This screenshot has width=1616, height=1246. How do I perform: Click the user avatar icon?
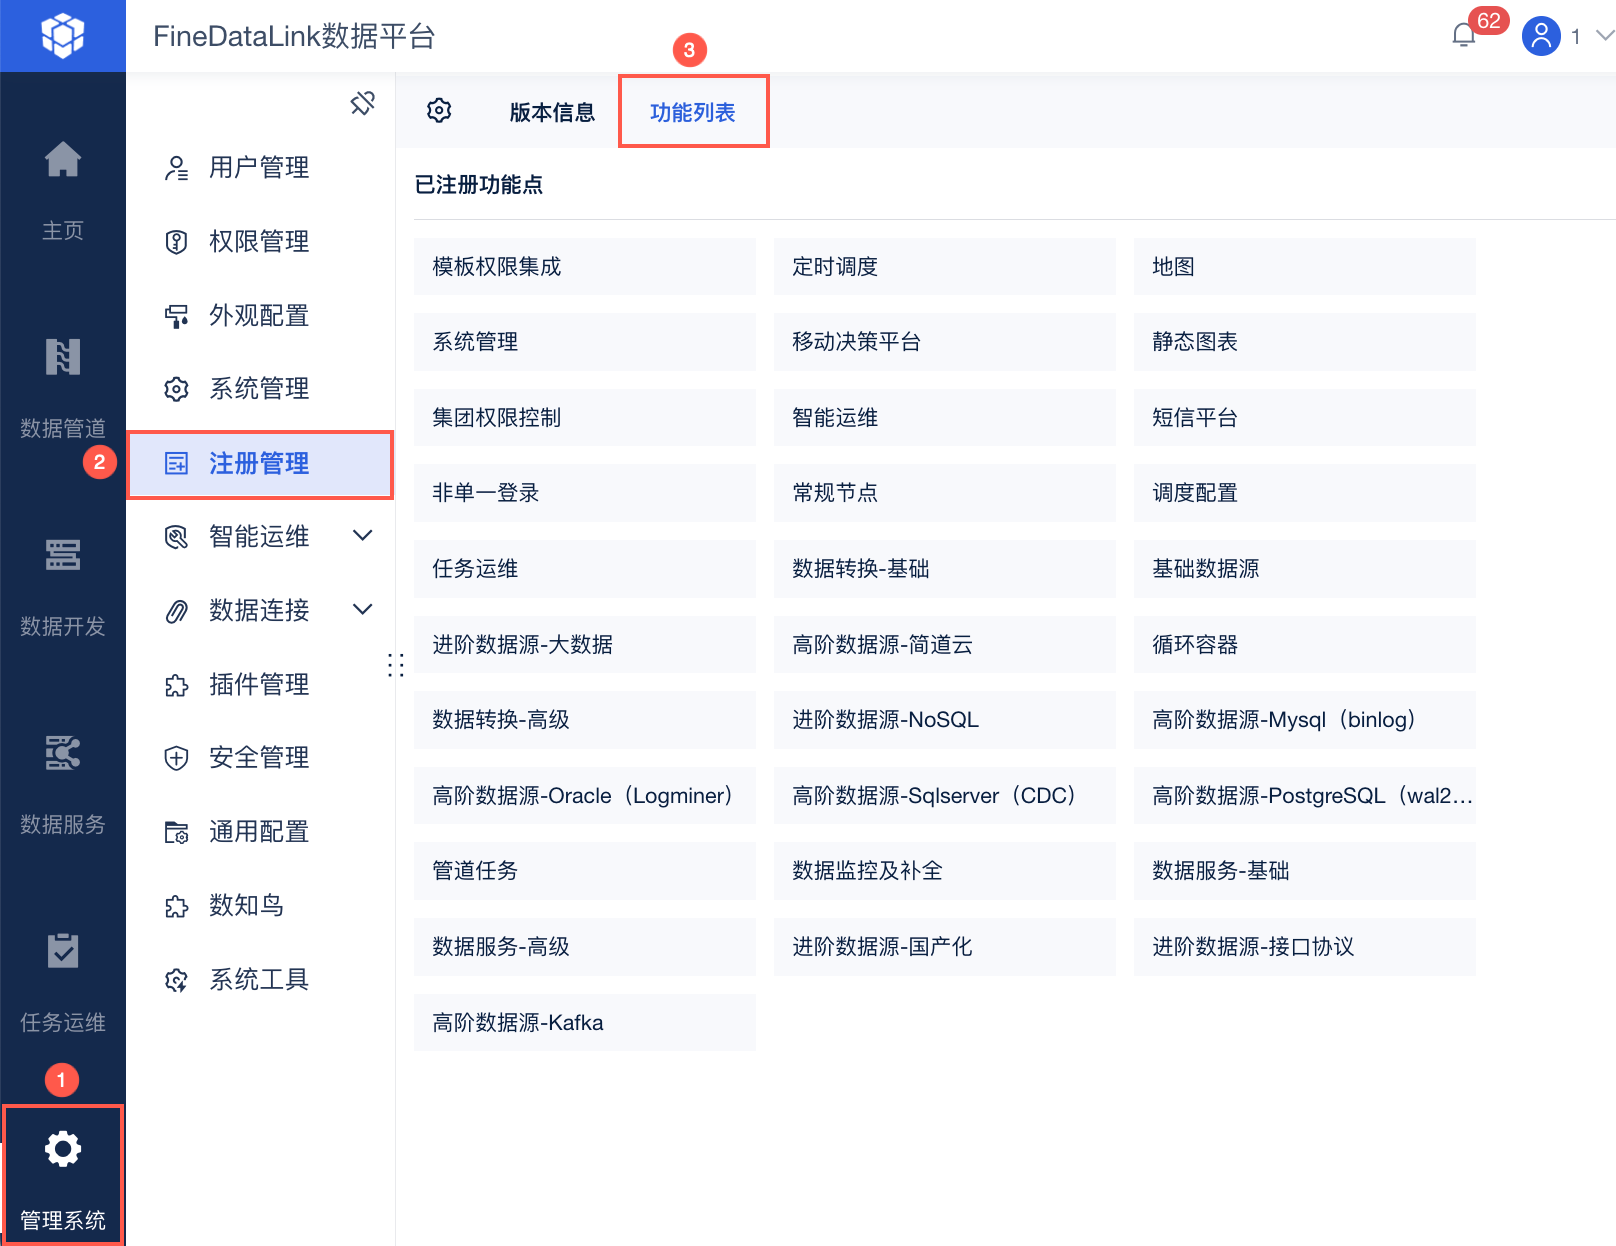(1541, 36)
